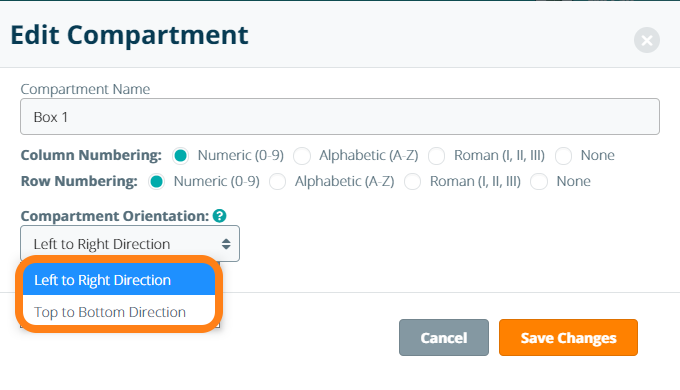The height and width of the screenshot is (390, 680).
Task: Click the Edit Compartment title heading
Action: point(129,35)
